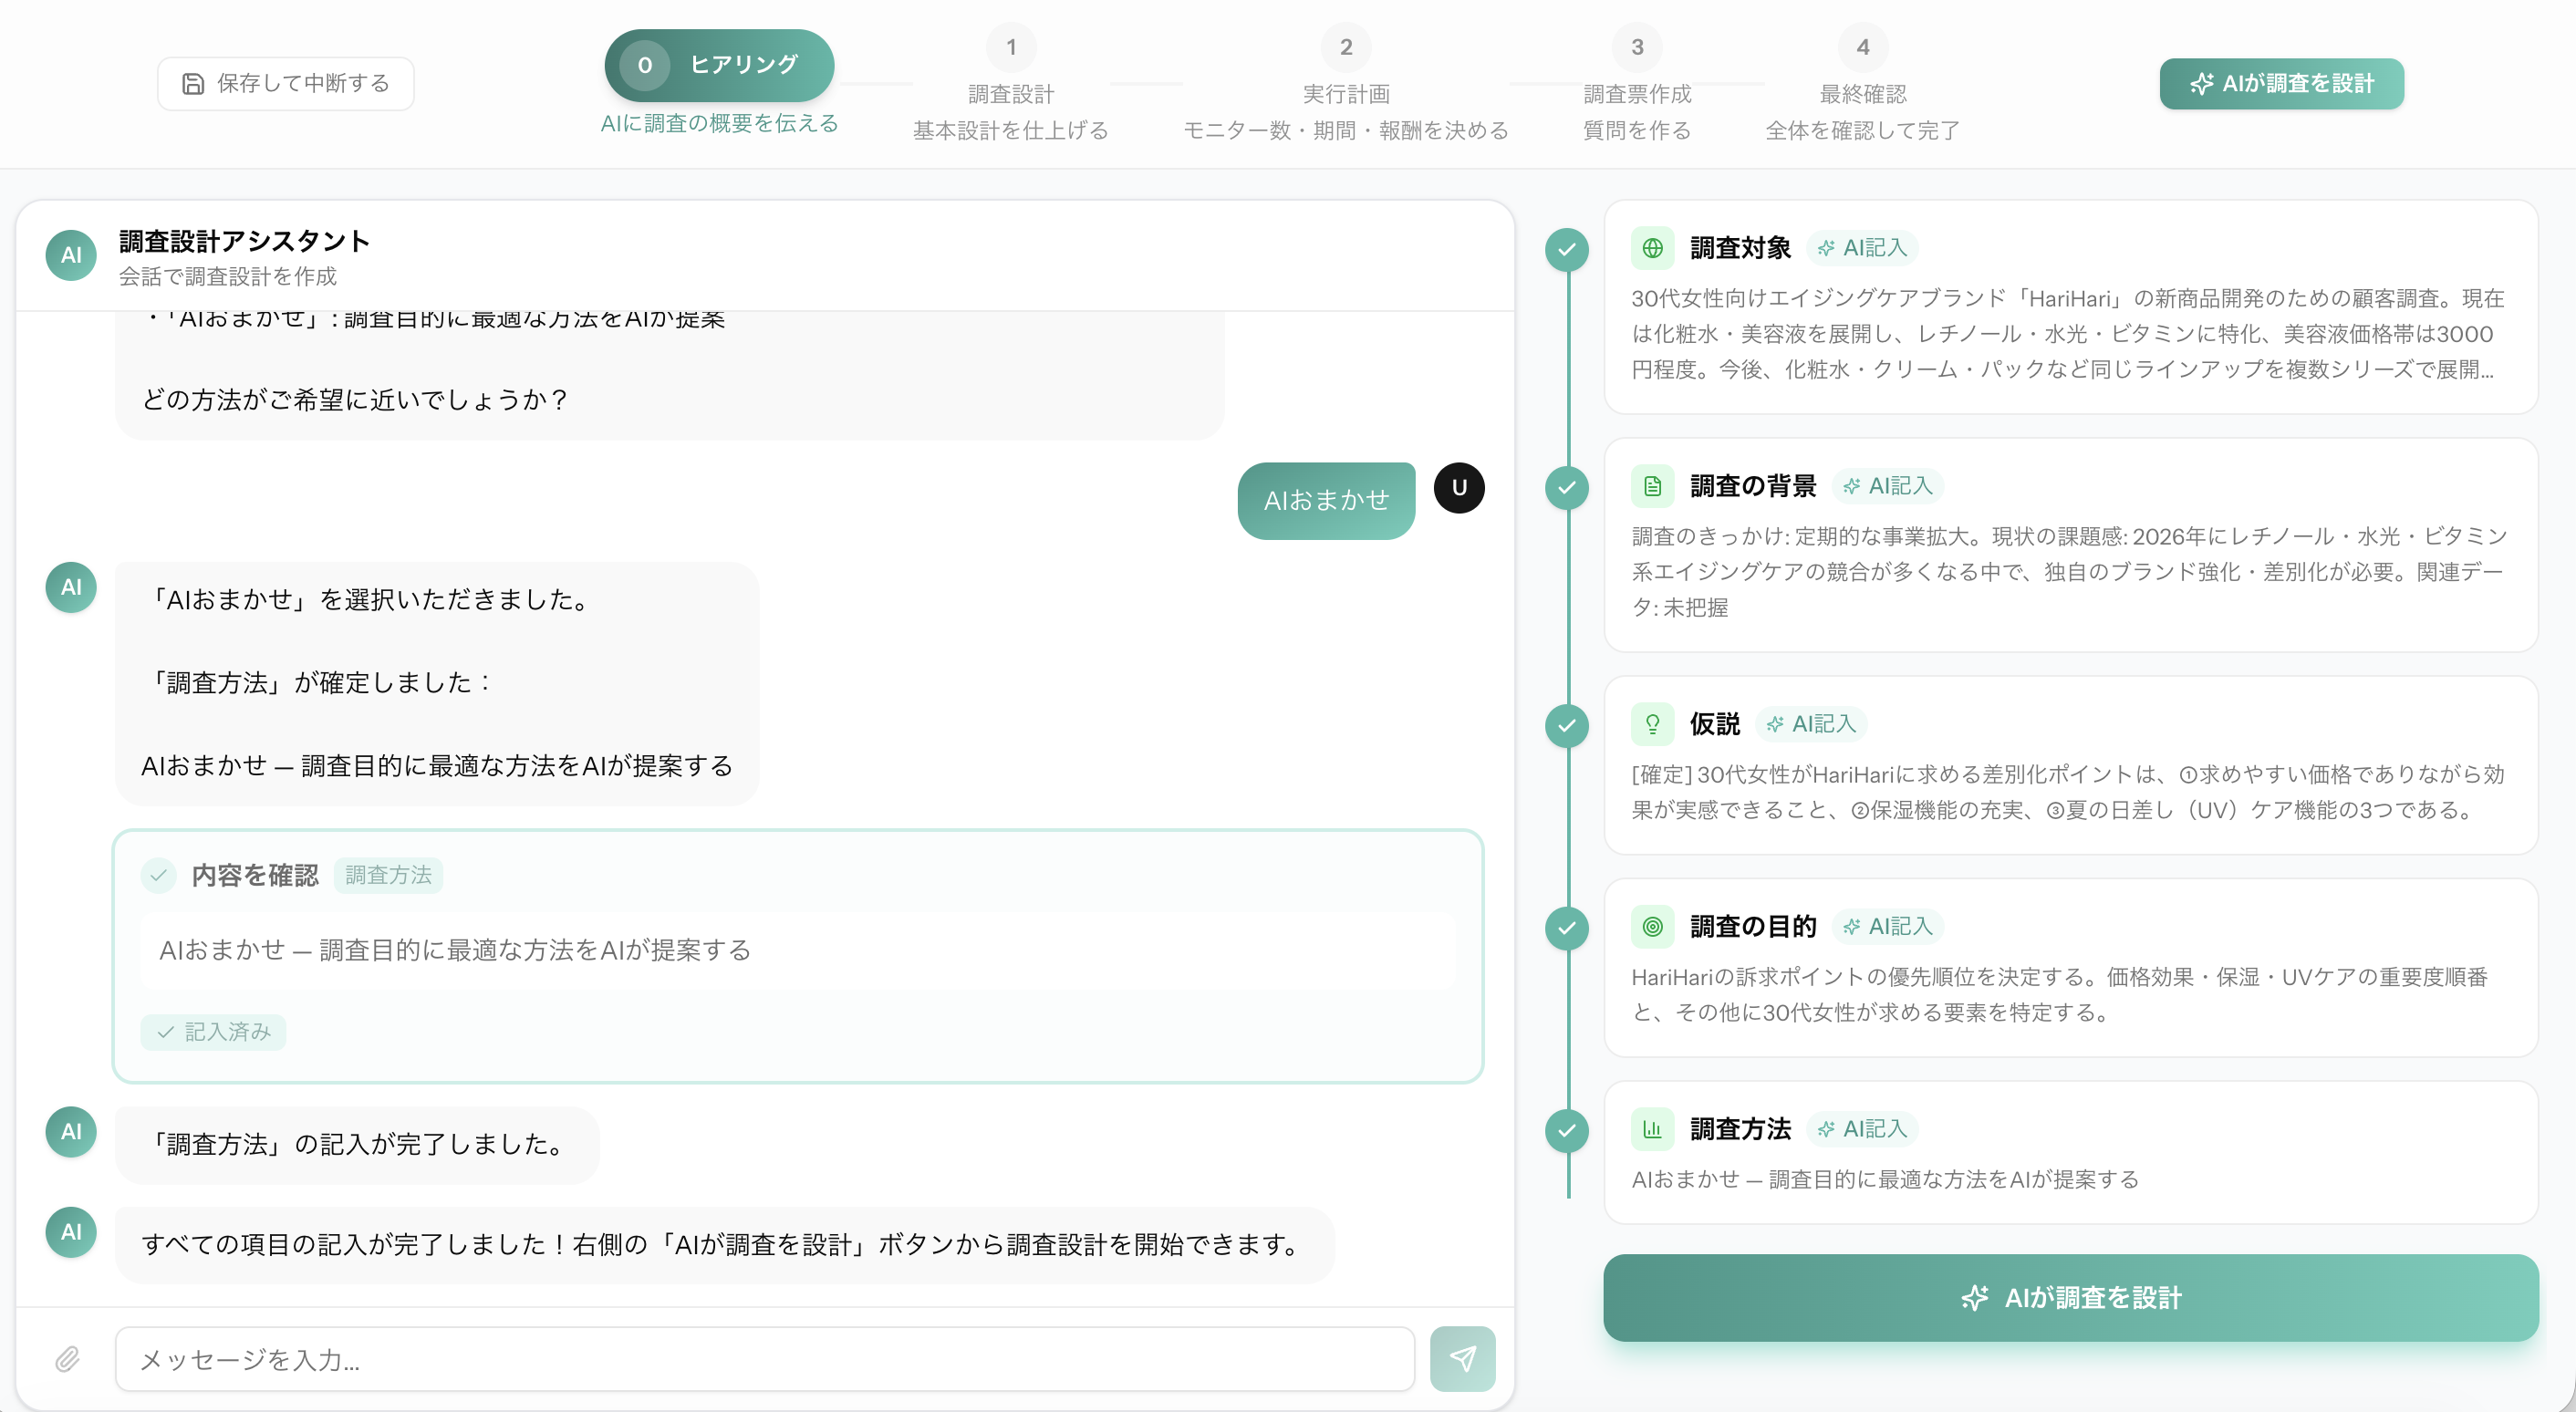The height and width of the screenshot is (1412, 2576).
Task: Click the black U user avatar
Action: pos(1459,488)
